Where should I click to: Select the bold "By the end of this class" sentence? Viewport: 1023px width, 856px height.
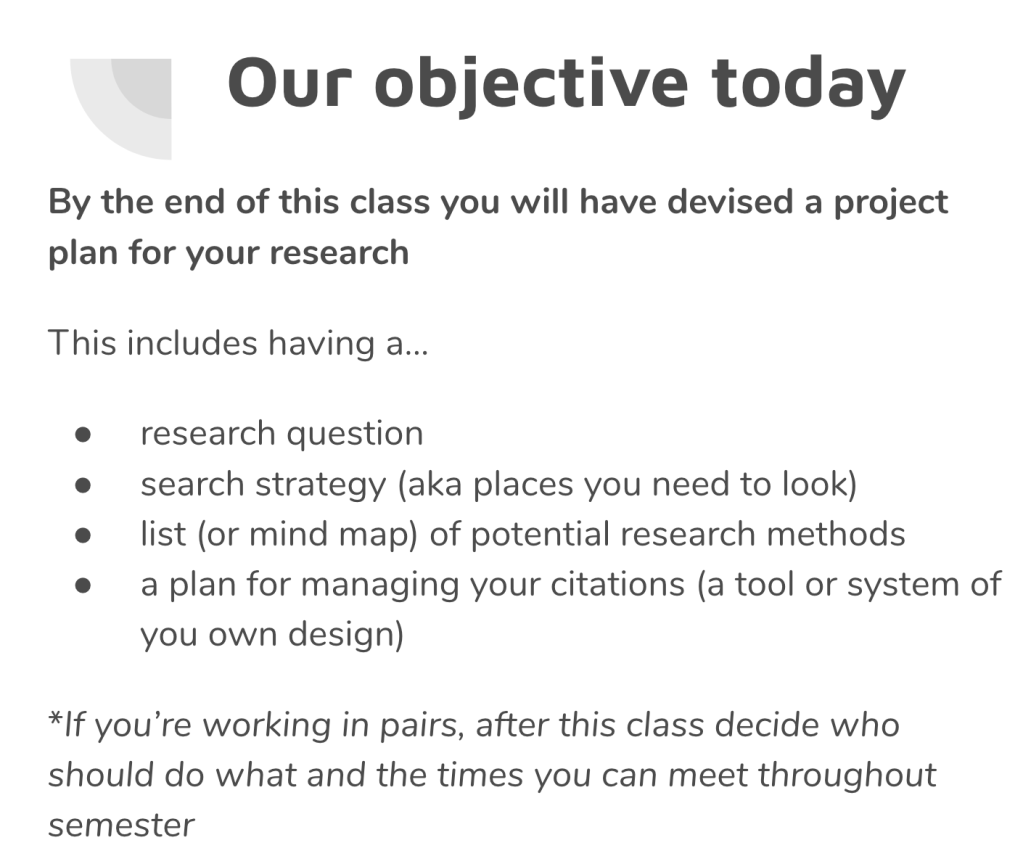point(498,203)
